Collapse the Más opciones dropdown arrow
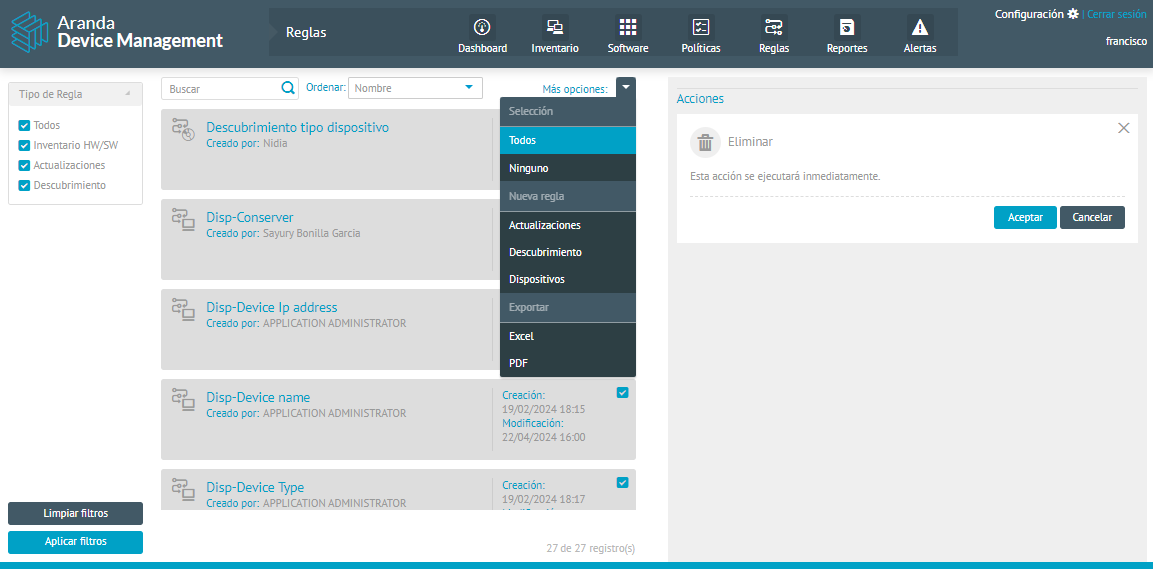The width and height of the screenshot is (1153, 569). coord(626,87)
